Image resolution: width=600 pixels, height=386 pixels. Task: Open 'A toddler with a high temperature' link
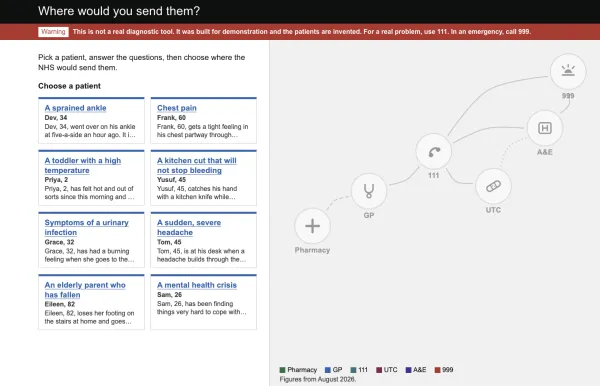pos(83,165)
